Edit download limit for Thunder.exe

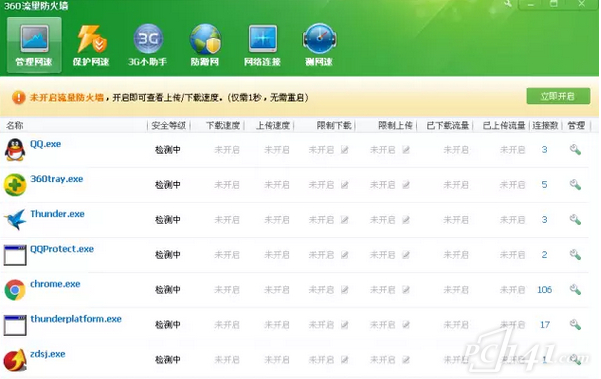(345, 220)
